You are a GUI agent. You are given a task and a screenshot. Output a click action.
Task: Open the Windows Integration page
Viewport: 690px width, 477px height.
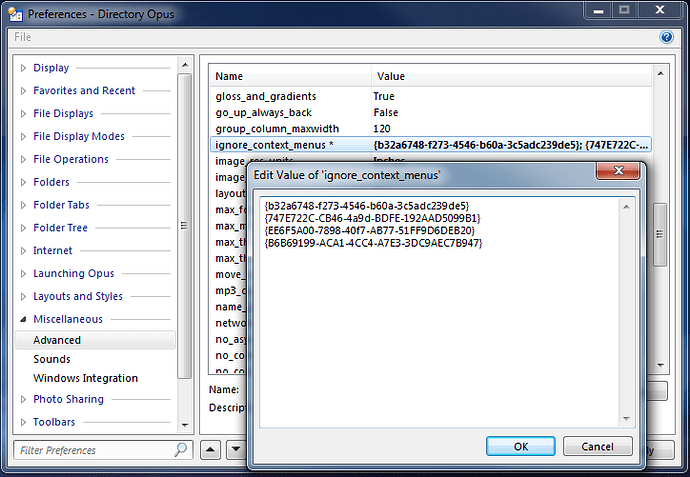coord(85,378)
